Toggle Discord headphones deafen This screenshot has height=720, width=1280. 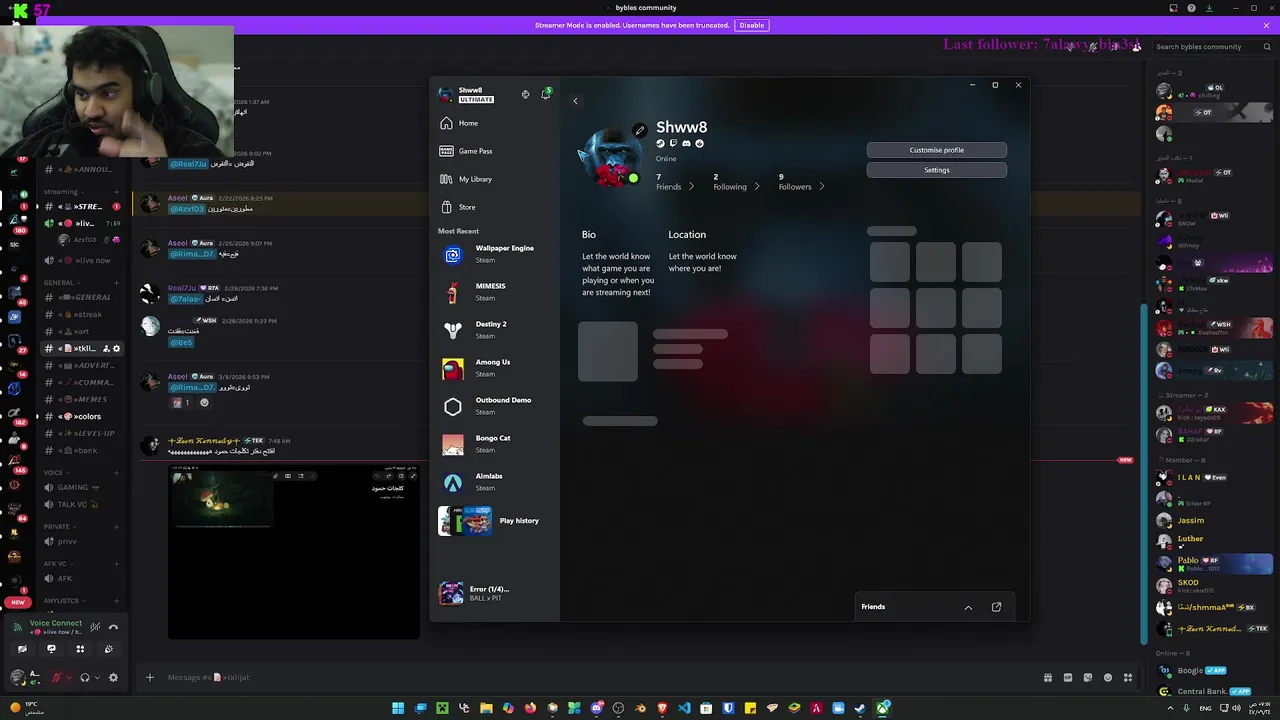tap(85, 677)
